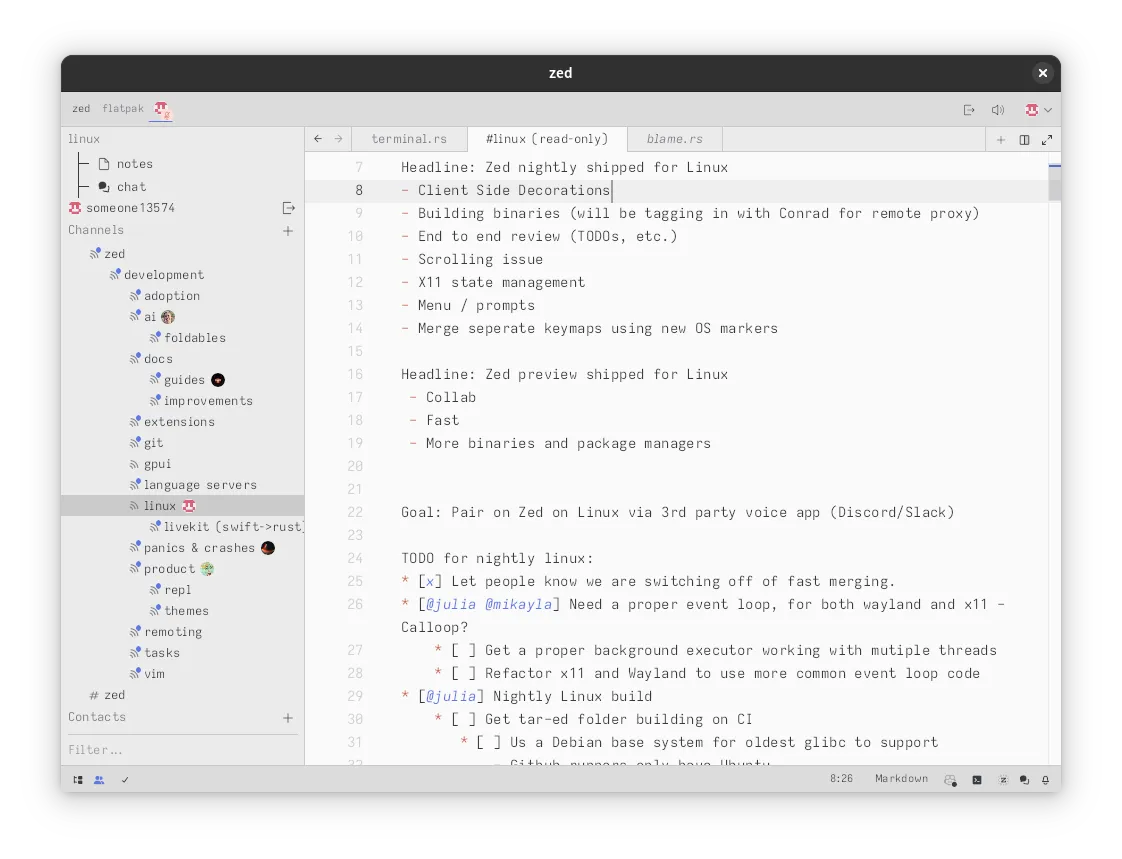Click the editor vertical scrollbar thumb
Screen dimensions: 1122x859
coord(1054,185)
